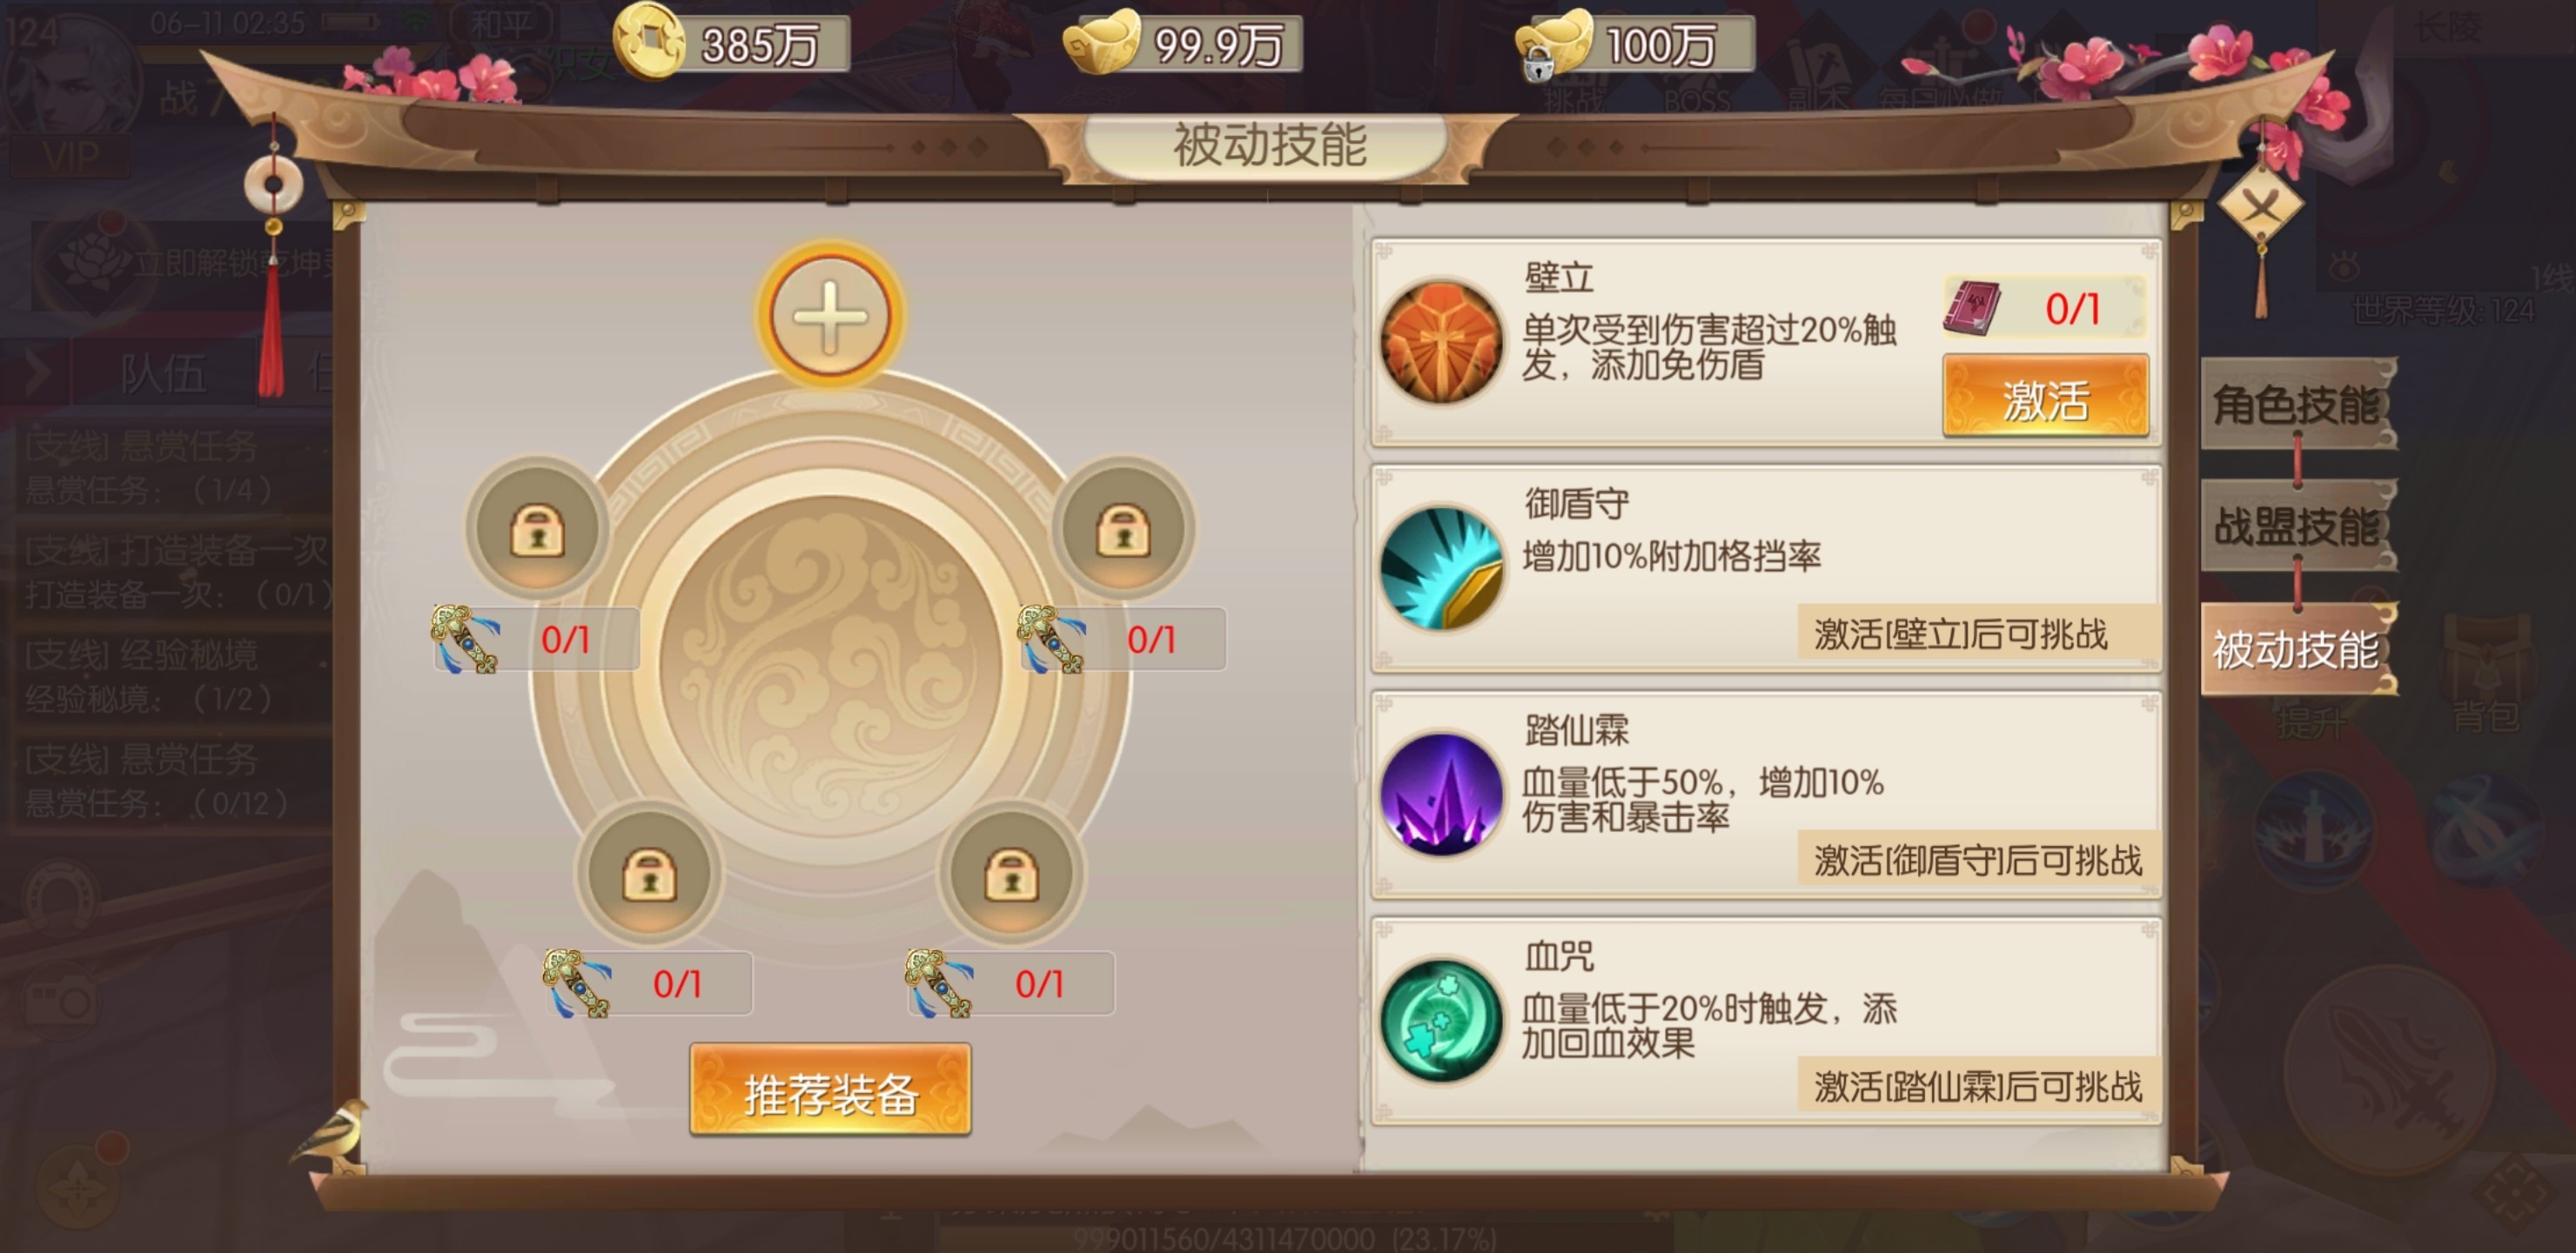Image resolution: width=2576 pixels, height=1253 pixels.
Task: Select the 御盾守 skill icon
Action: click(x=1441, y=568)
